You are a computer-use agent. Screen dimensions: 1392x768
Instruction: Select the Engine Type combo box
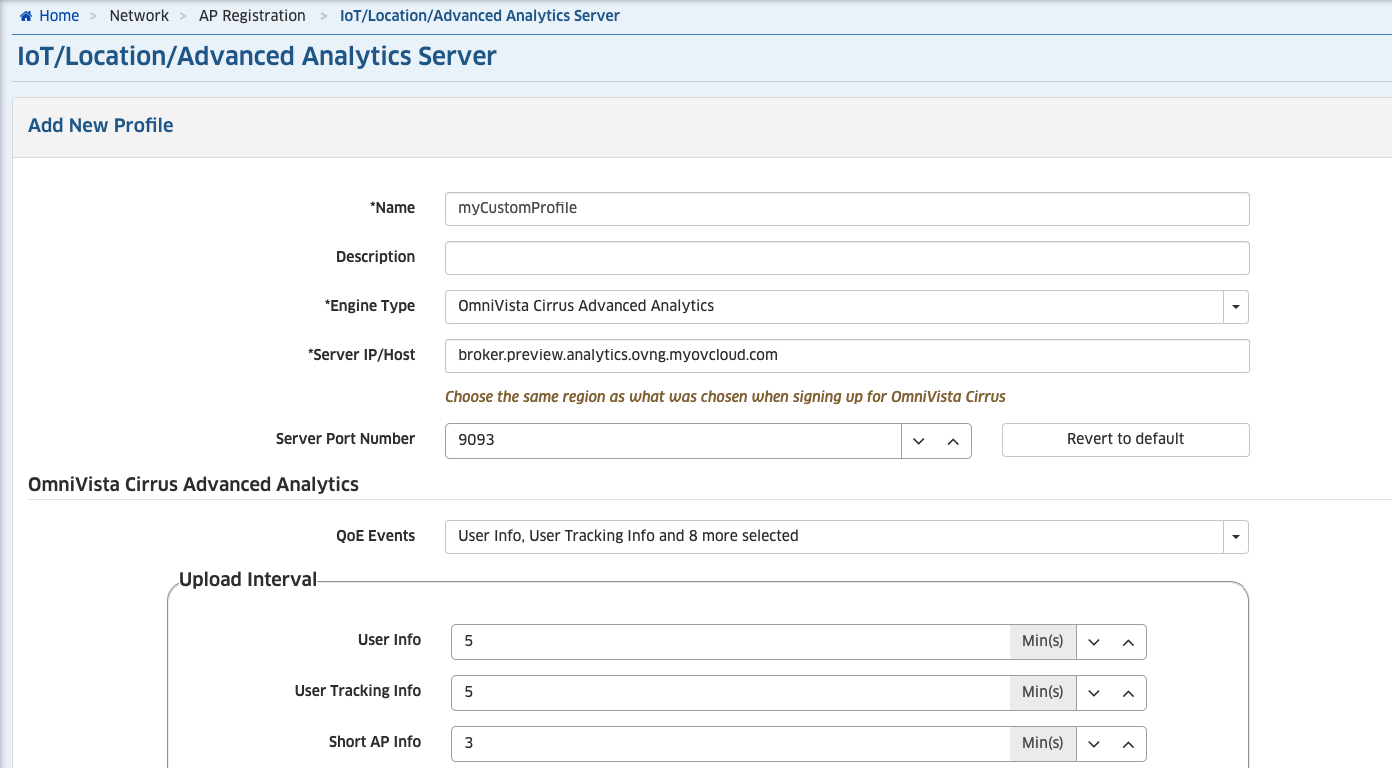coord(847,307)
